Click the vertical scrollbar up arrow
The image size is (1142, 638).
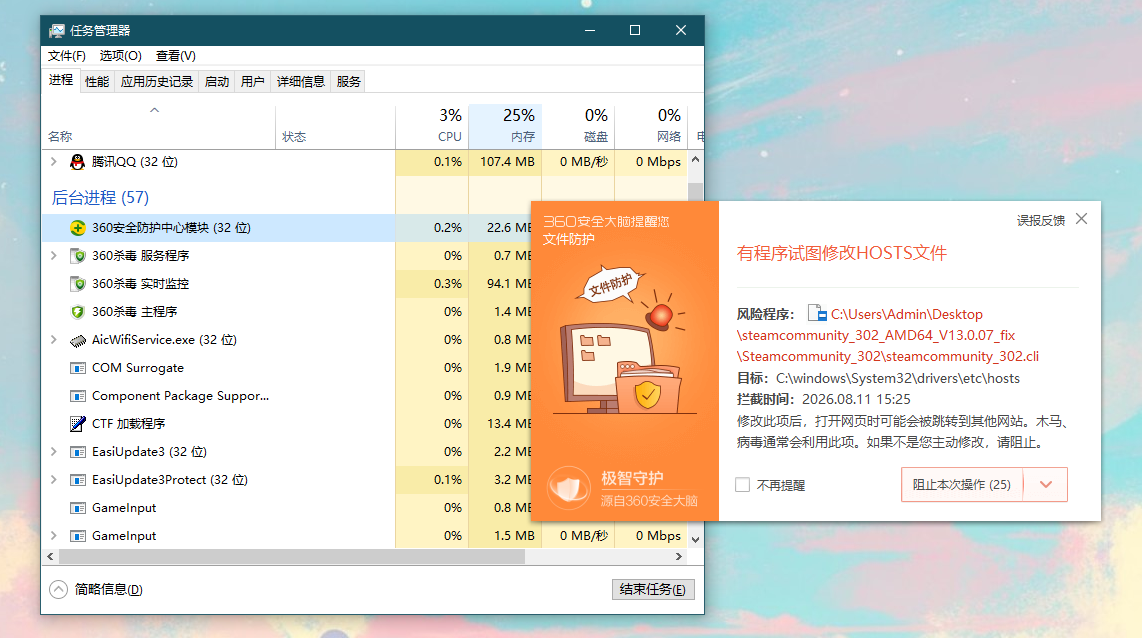click(x=696, y=159)
